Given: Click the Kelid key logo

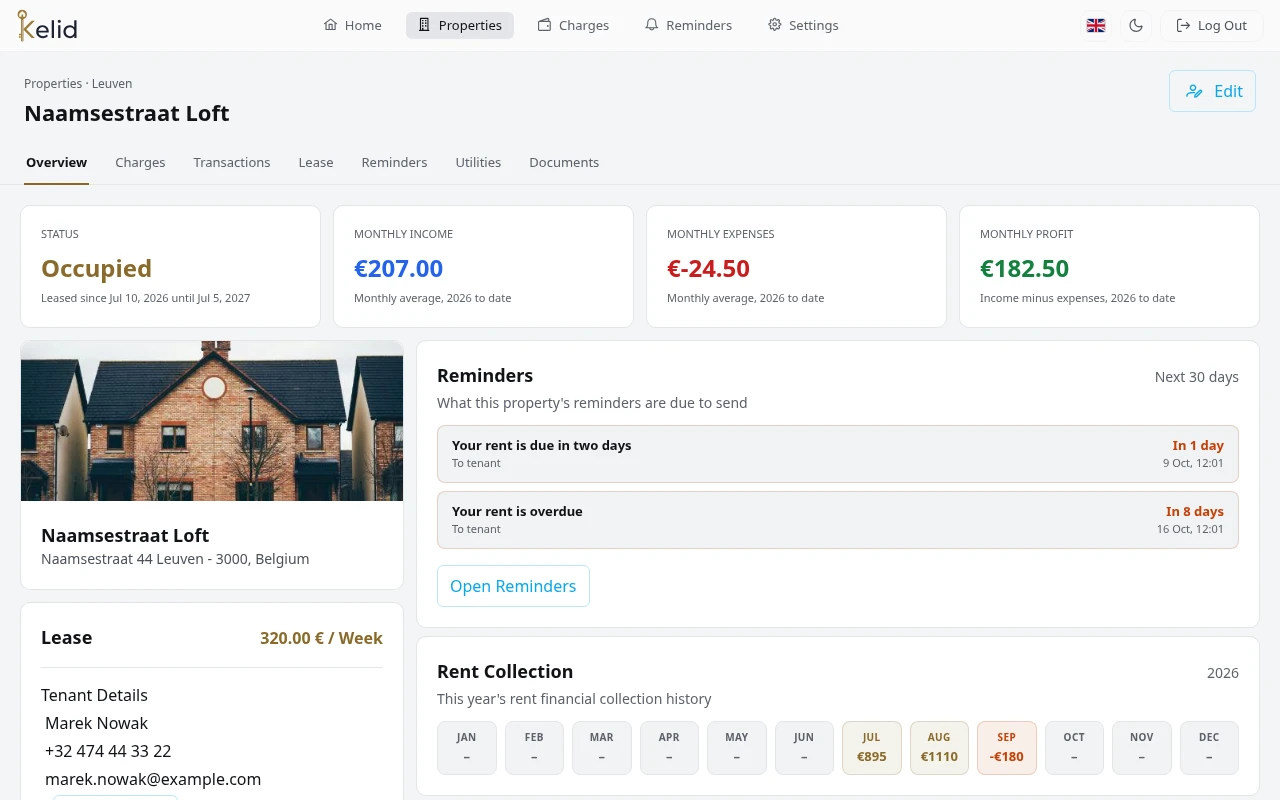Looking at the screenshot, I should [47, 25].
